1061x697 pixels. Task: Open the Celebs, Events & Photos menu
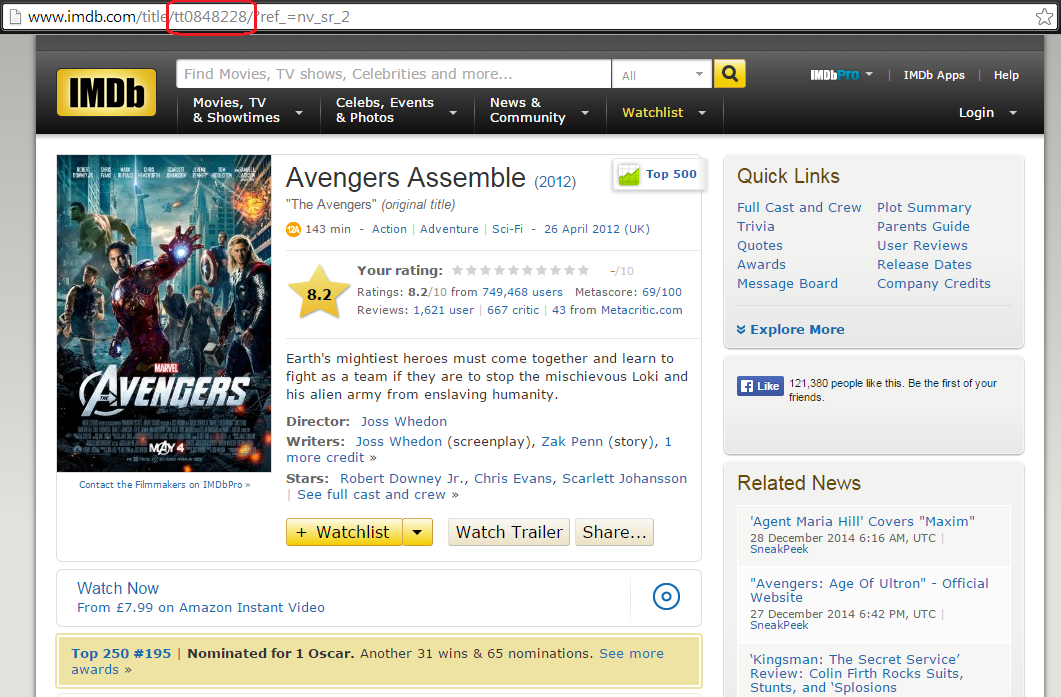pyautogui.click(x=396, y=110)
